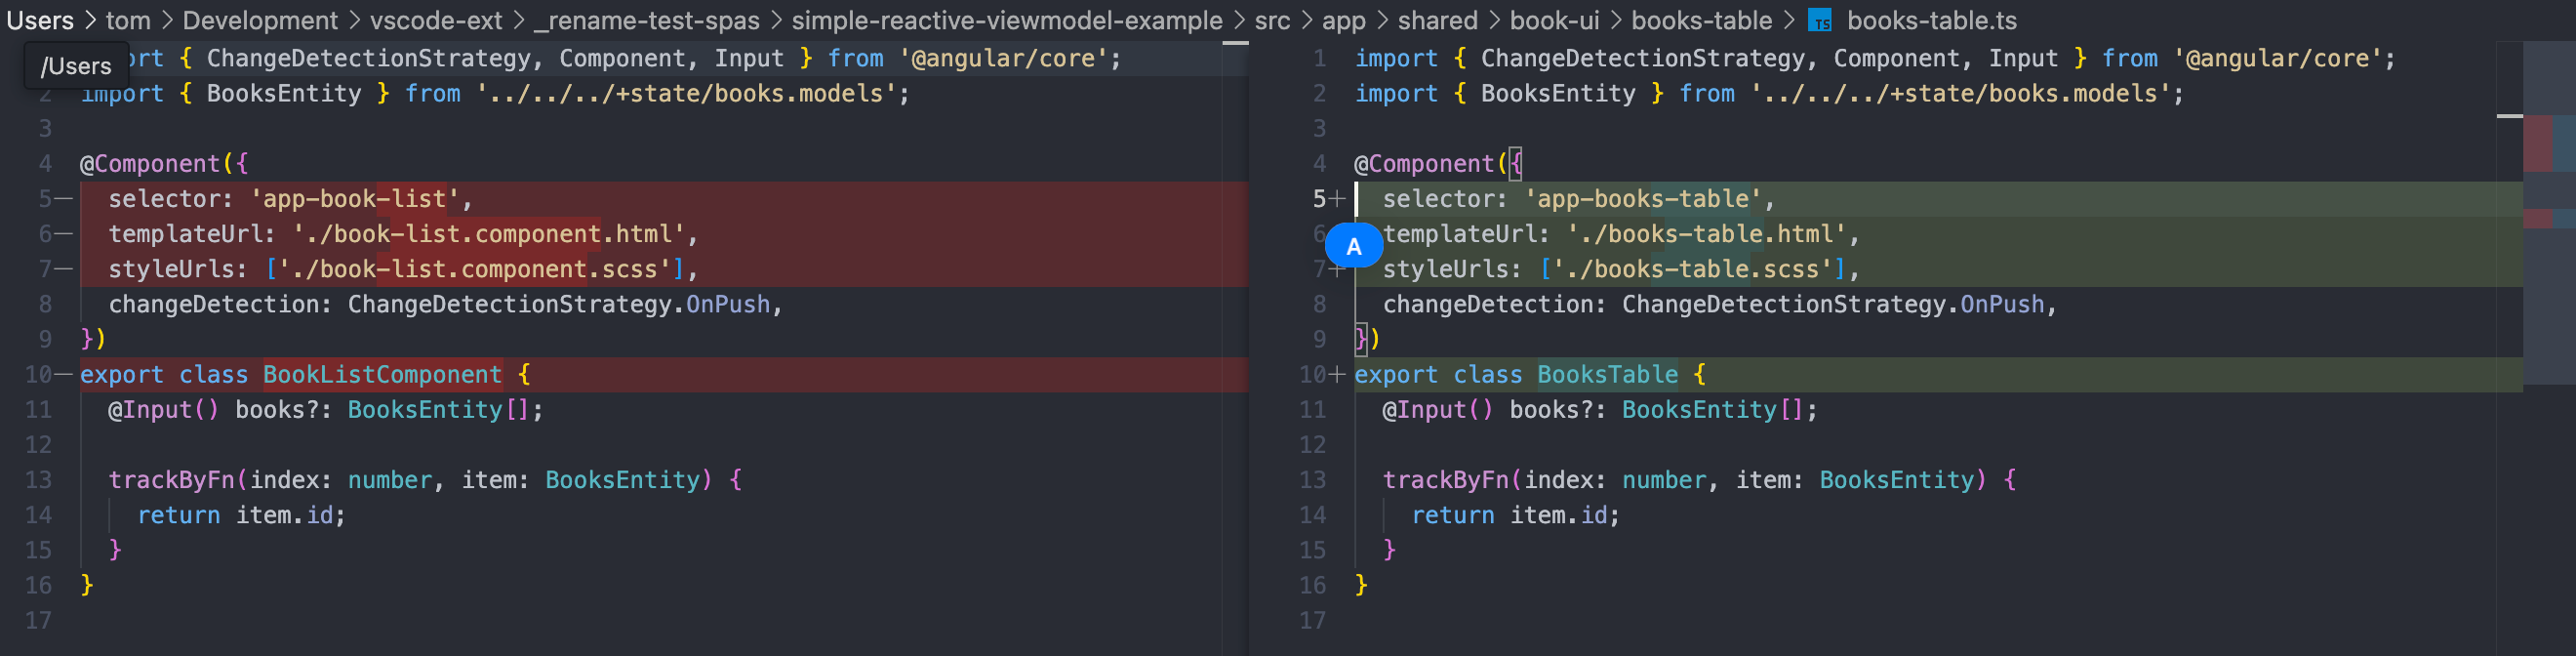2576x656 pixels.
Task: Open the Users breadcrumb segment
Action: point(40,21)
